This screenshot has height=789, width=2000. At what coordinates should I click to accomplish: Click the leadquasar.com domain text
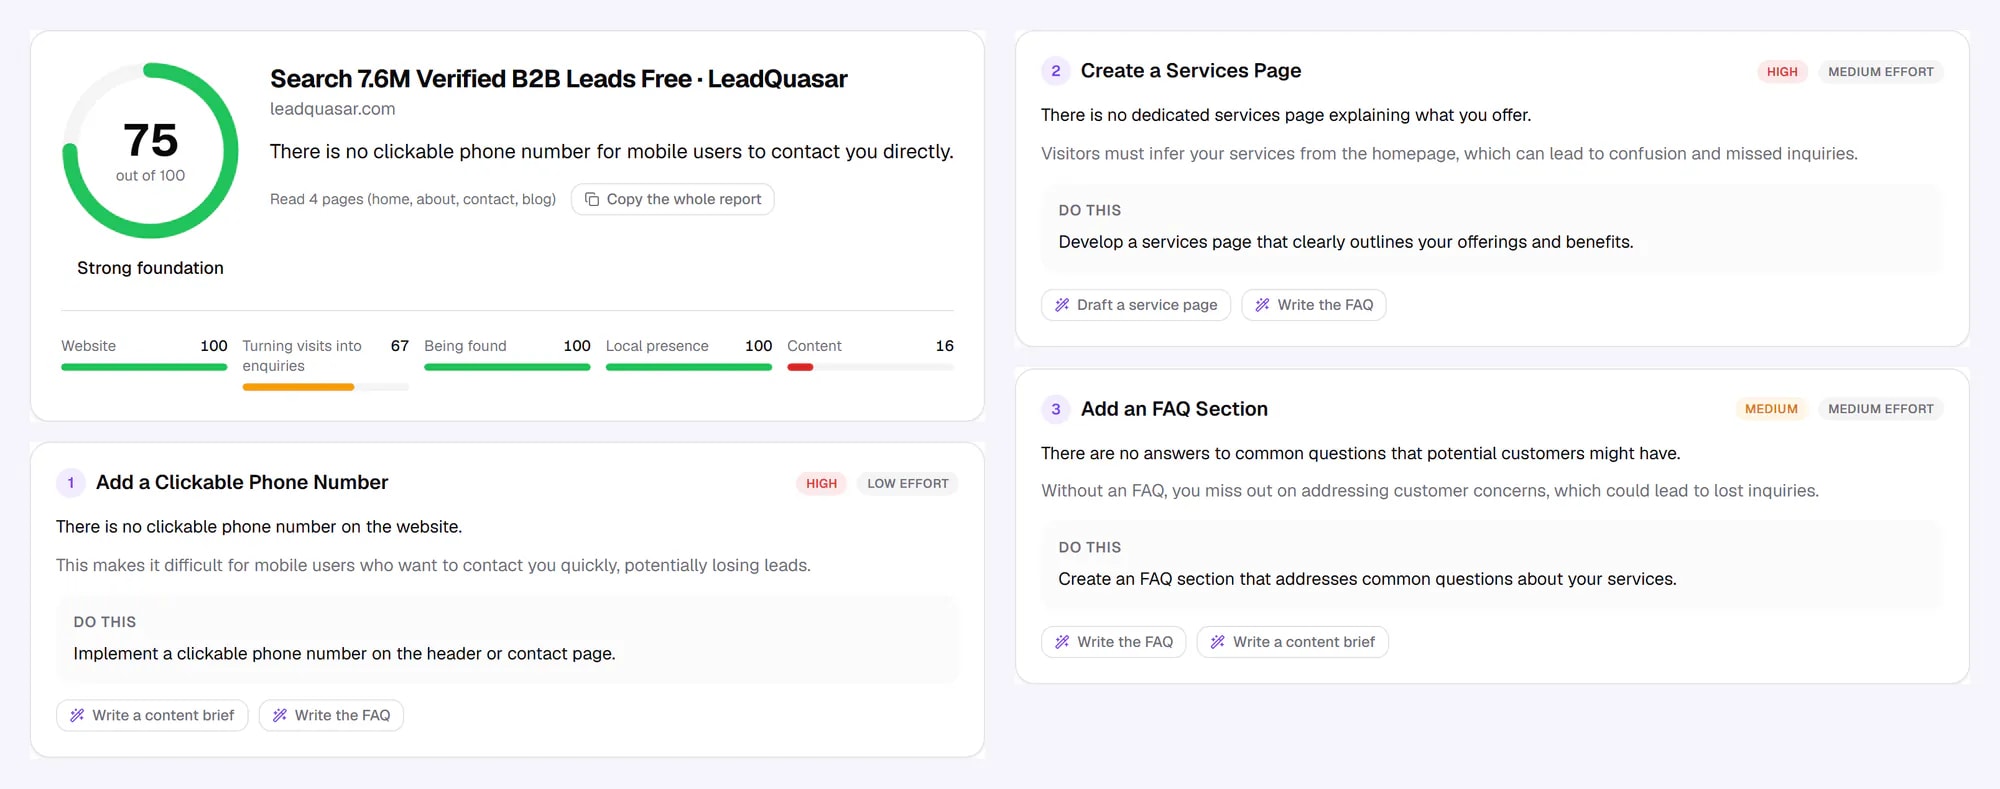point(332,109)
